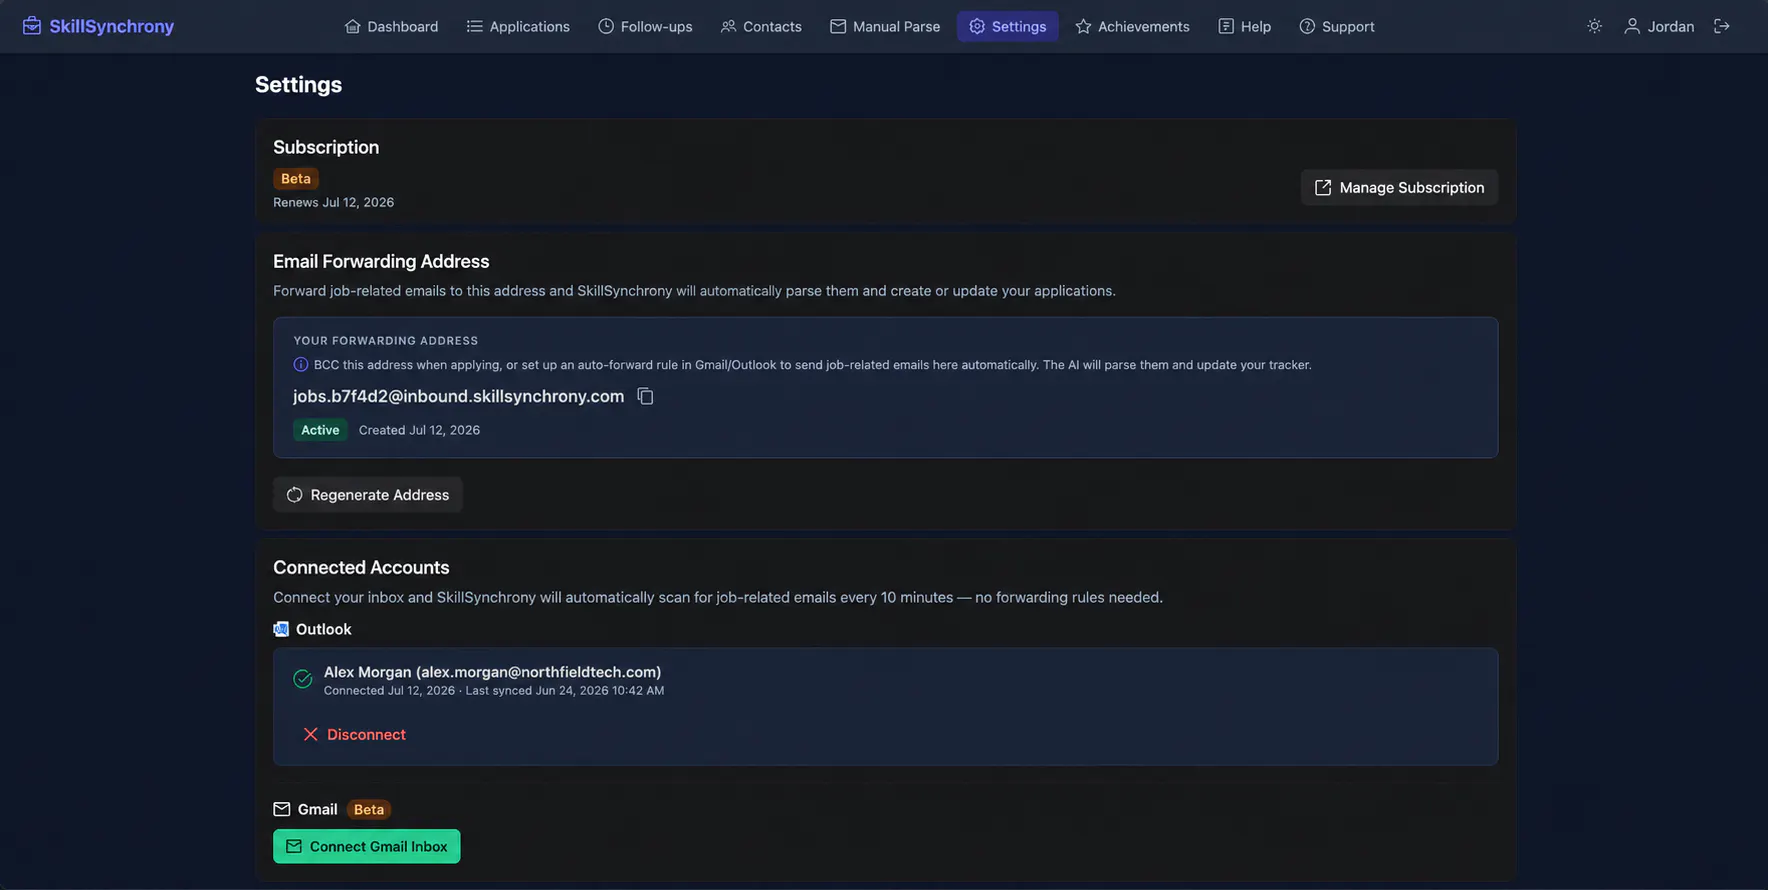The width and height of the screenshot is (1768, 890).
Task: Click the 'Last synced Jun 24, 2026' line
Action: [x=565, y=691]
